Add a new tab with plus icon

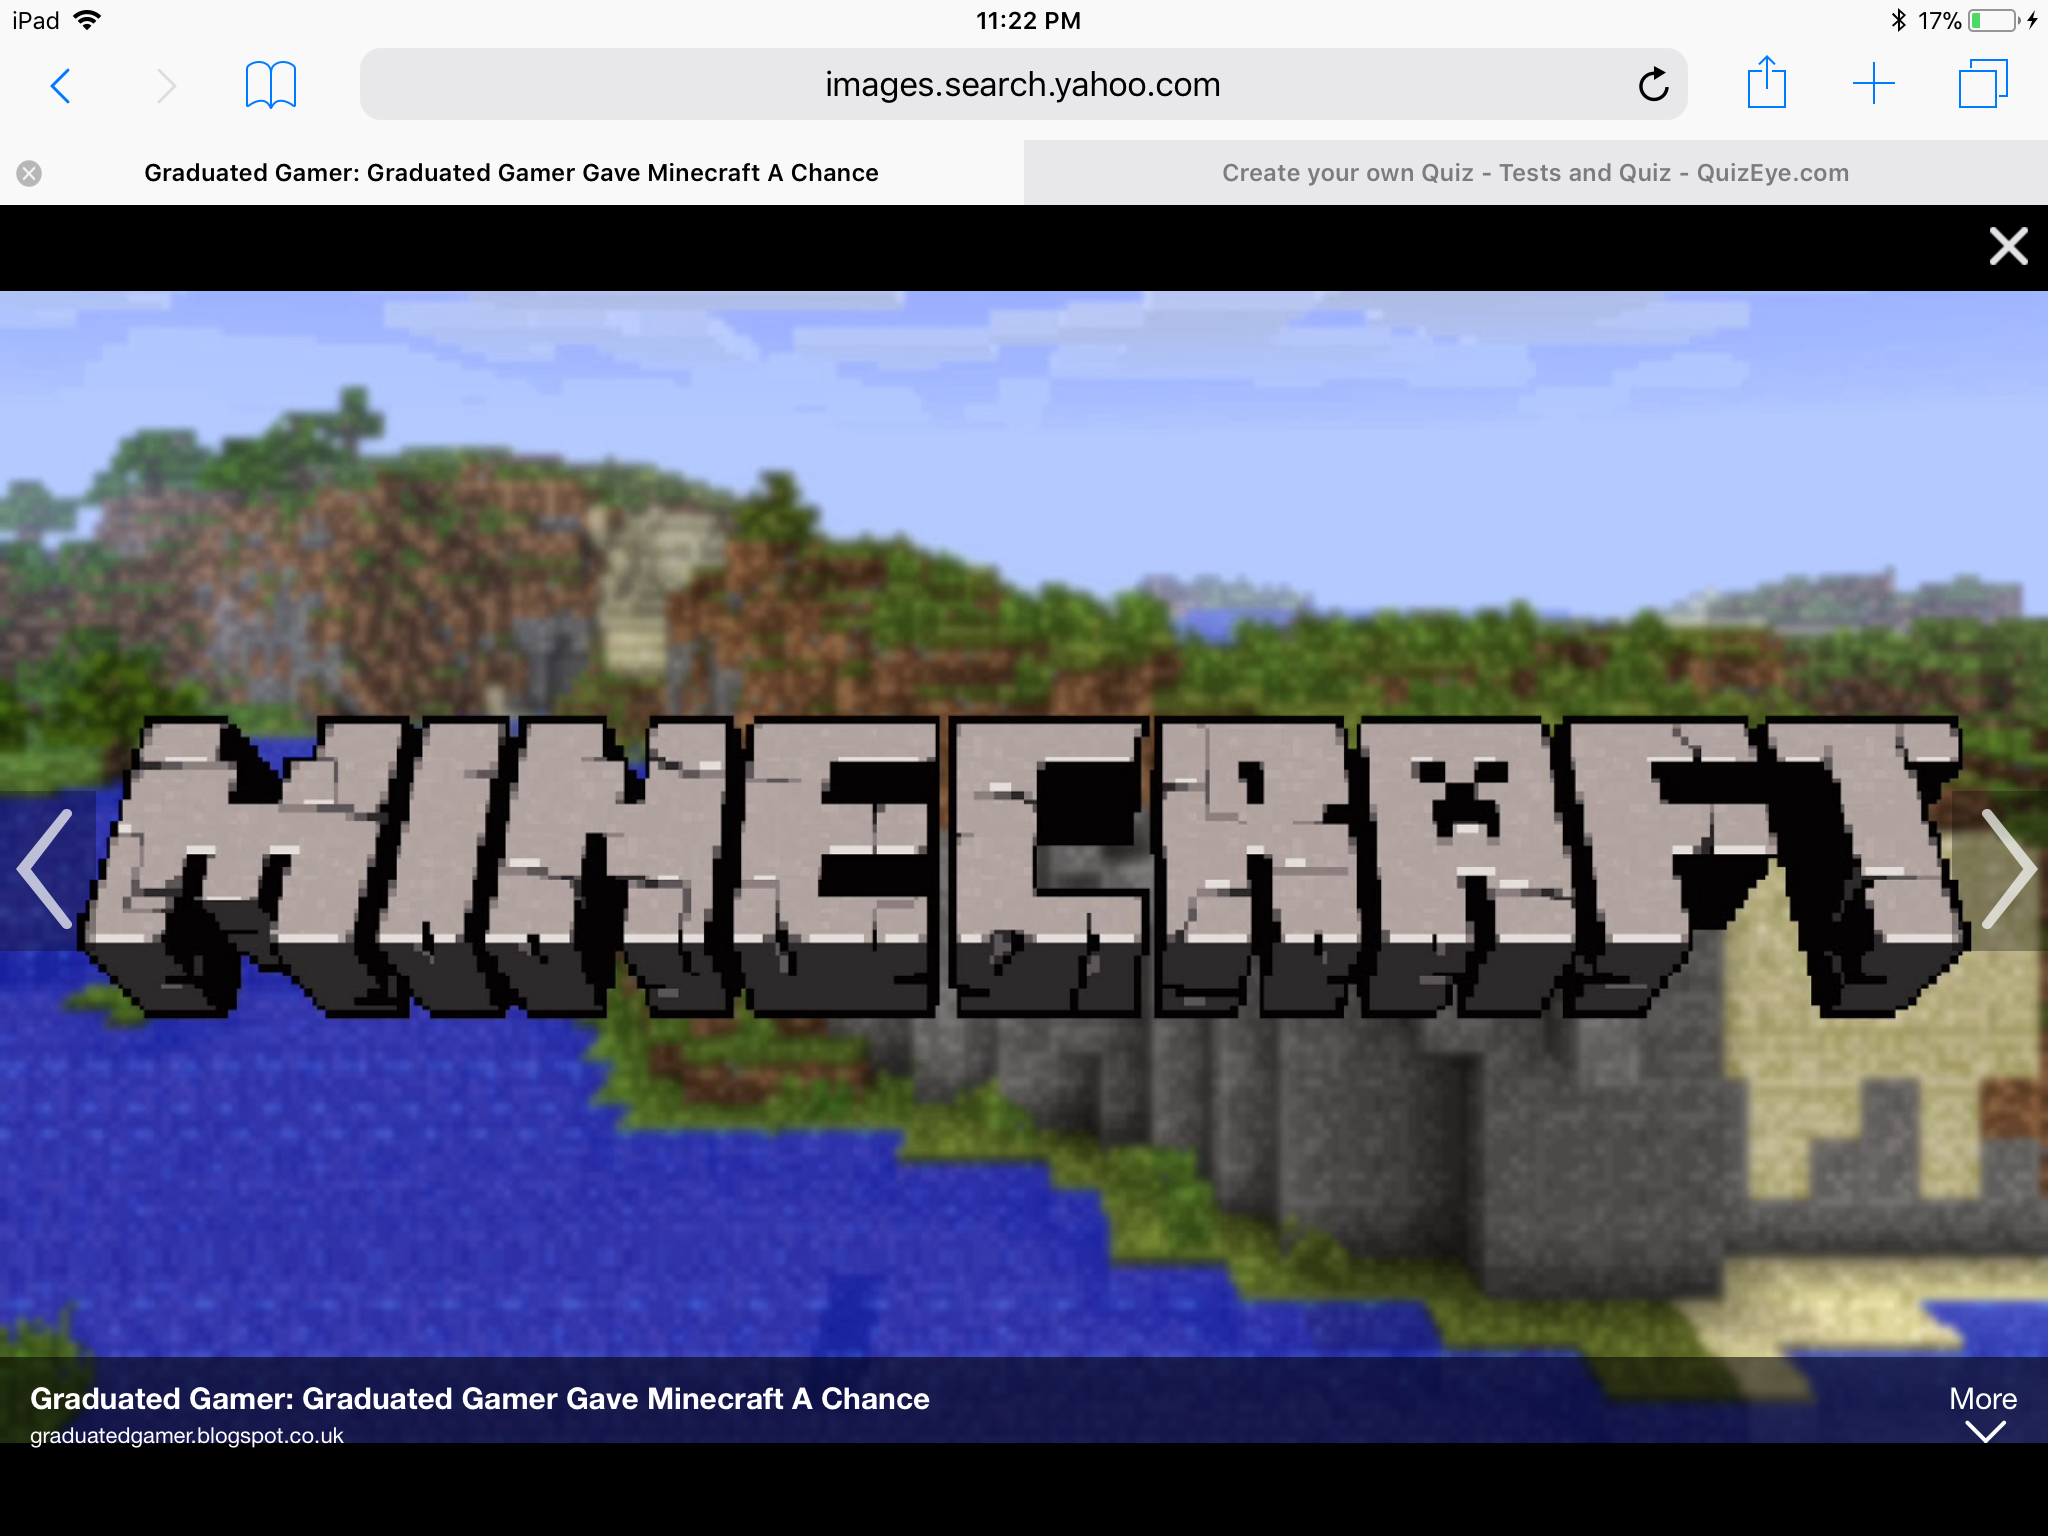[1874, 84]
